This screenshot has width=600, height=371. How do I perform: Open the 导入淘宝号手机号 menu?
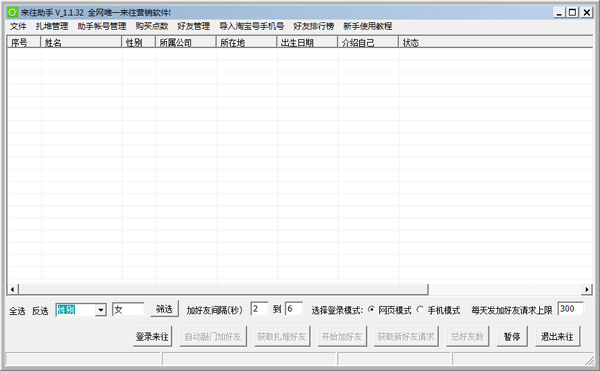251,26
